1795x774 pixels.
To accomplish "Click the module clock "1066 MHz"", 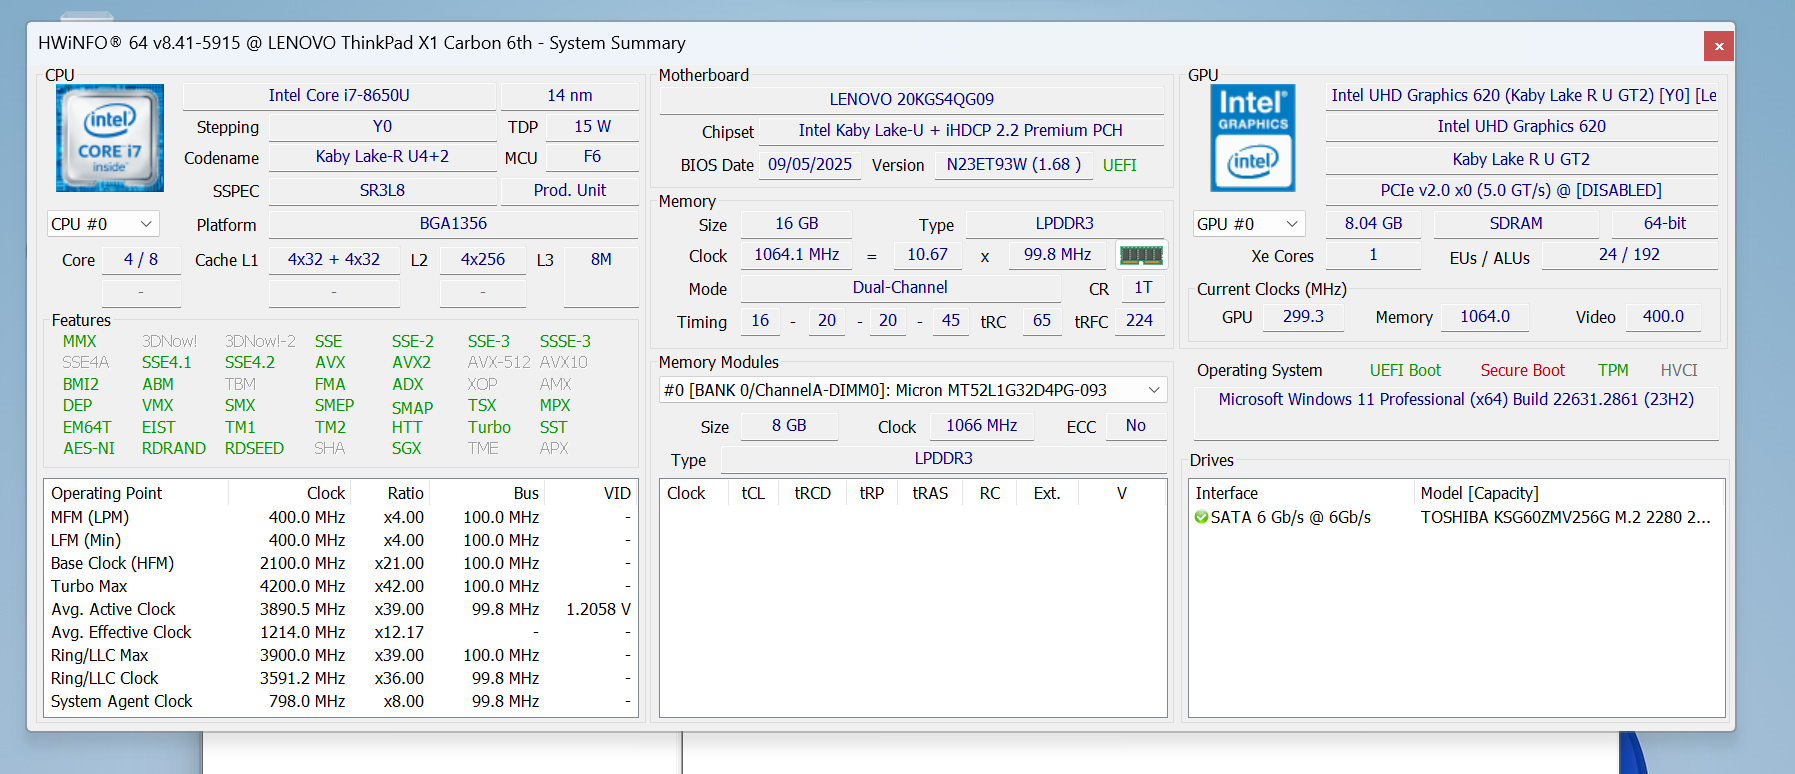I will (x=982, y=426).
